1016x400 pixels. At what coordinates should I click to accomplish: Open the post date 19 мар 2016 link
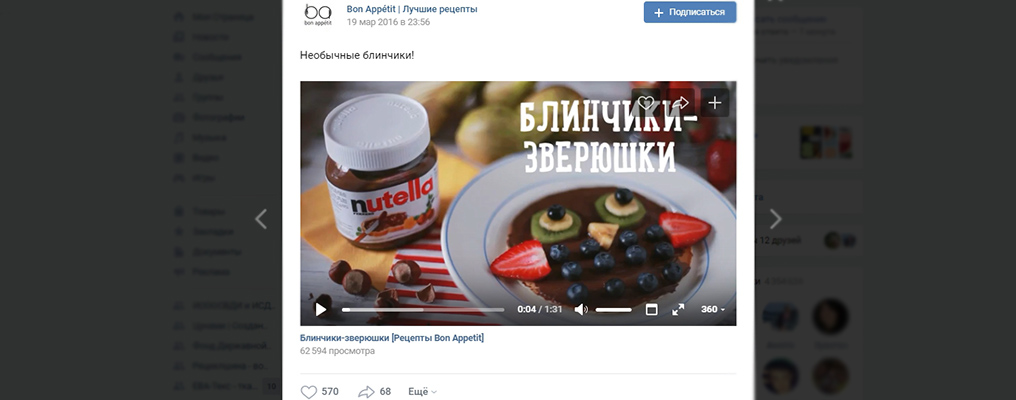pyautogui.click(x=388, y=22)
